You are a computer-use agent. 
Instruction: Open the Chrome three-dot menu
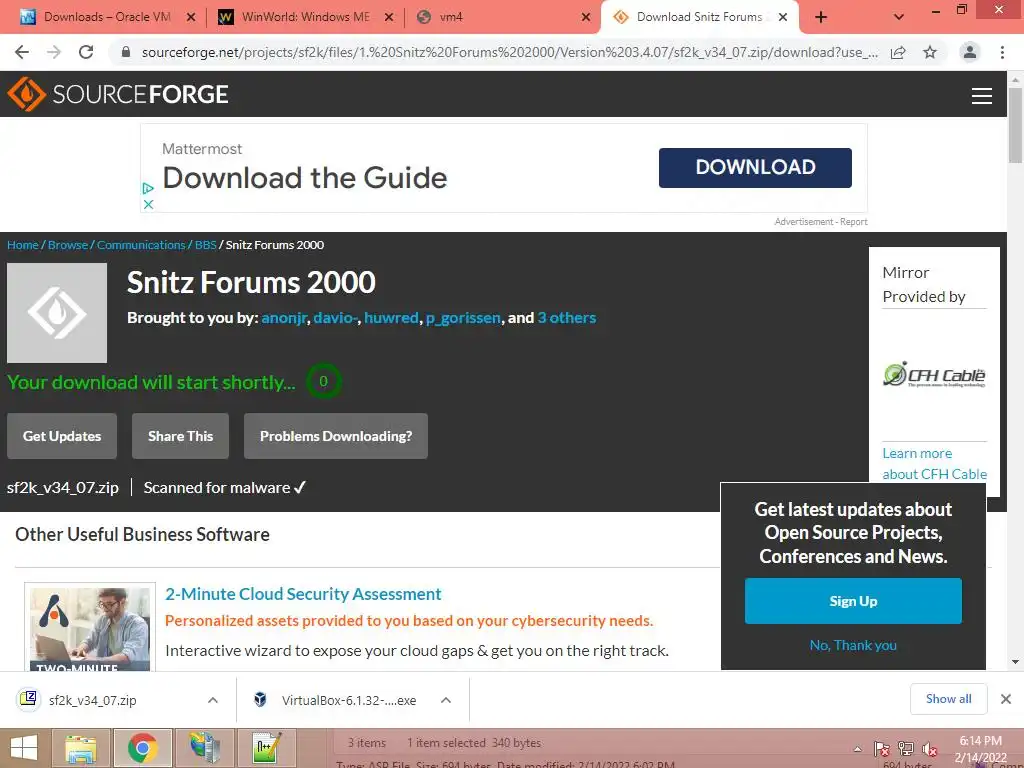(x=1002, y=52)
